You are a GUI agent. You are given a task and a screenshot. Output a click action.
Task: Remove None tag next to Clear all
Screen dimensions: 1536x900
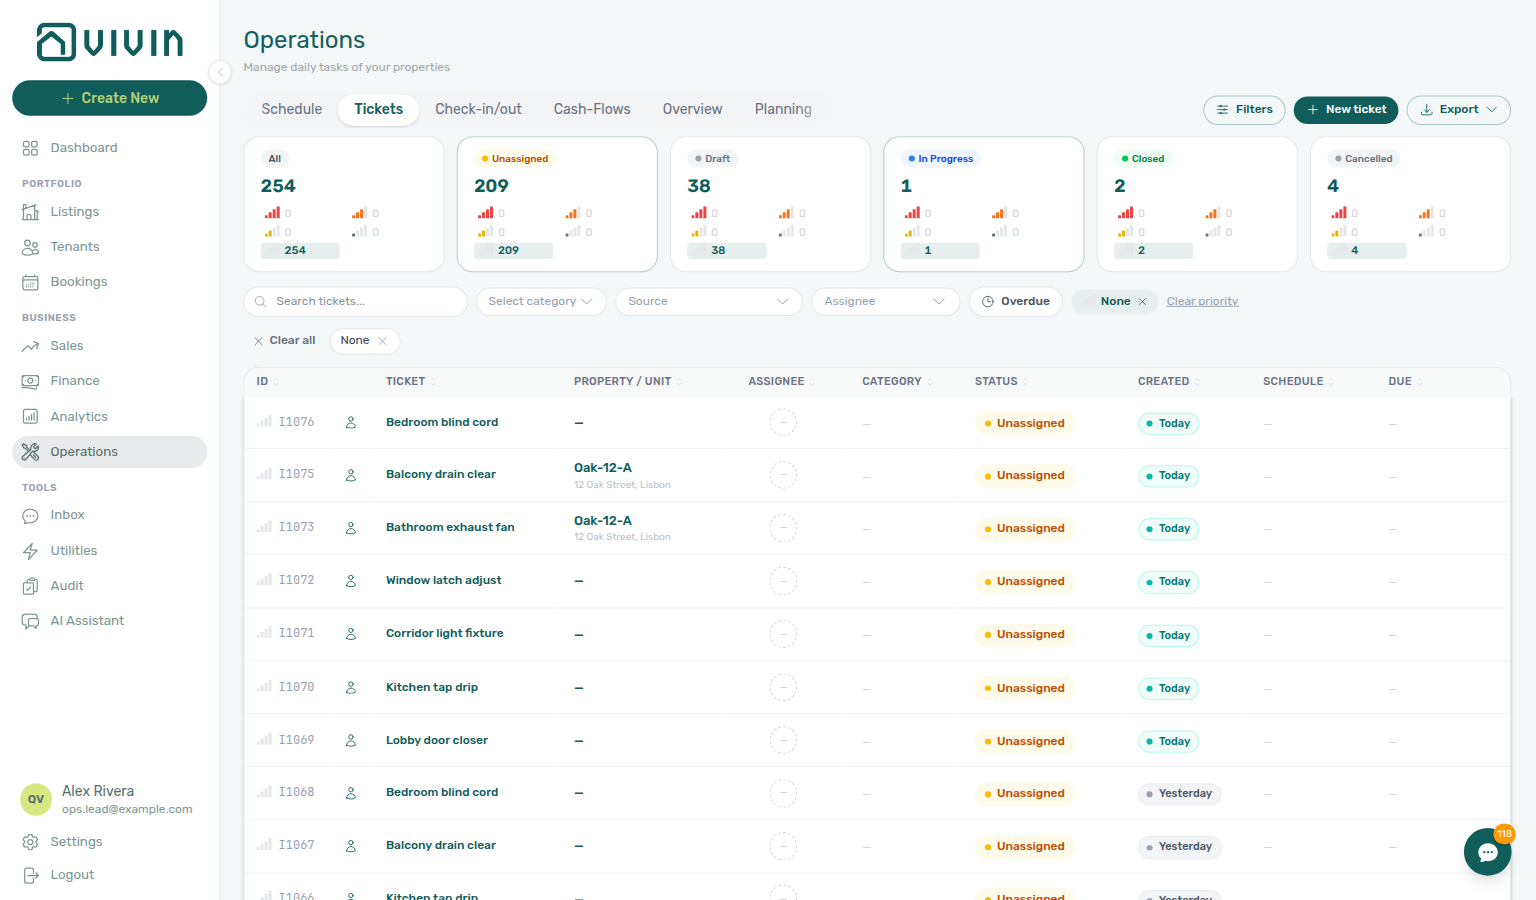[382, 341]
